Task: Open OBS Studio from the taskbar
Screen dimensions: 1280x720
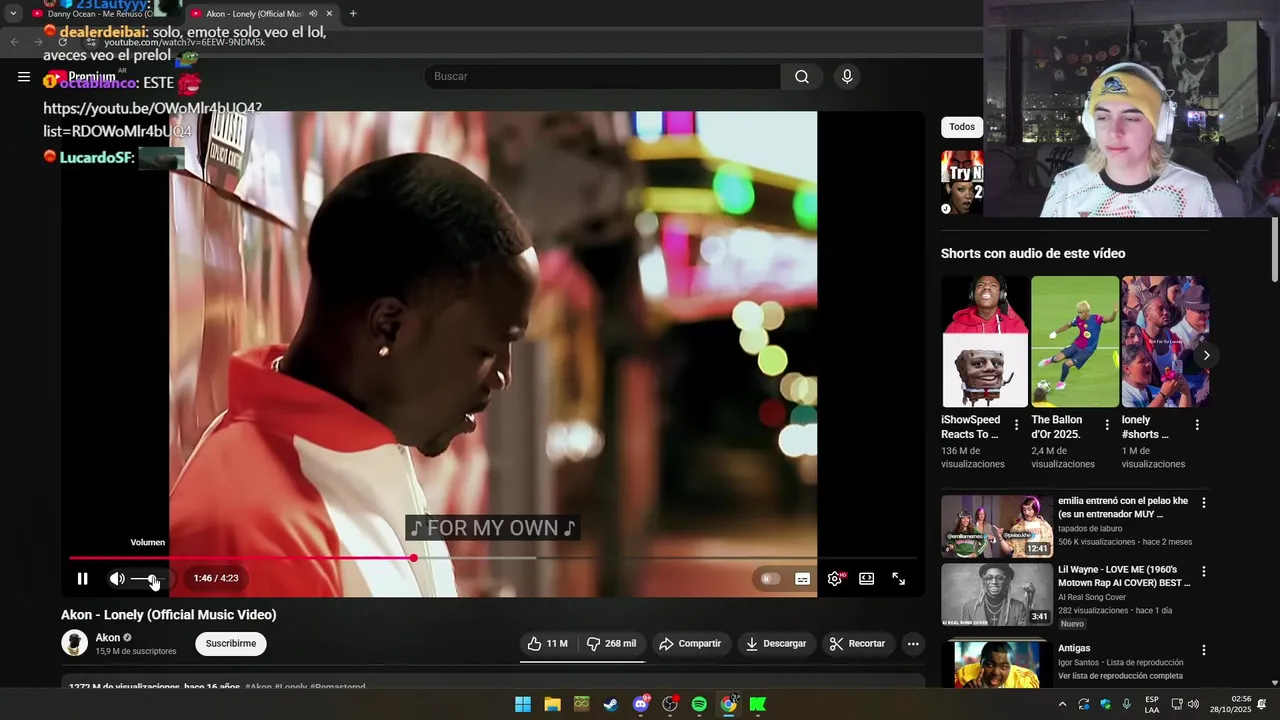Action: 670,704
